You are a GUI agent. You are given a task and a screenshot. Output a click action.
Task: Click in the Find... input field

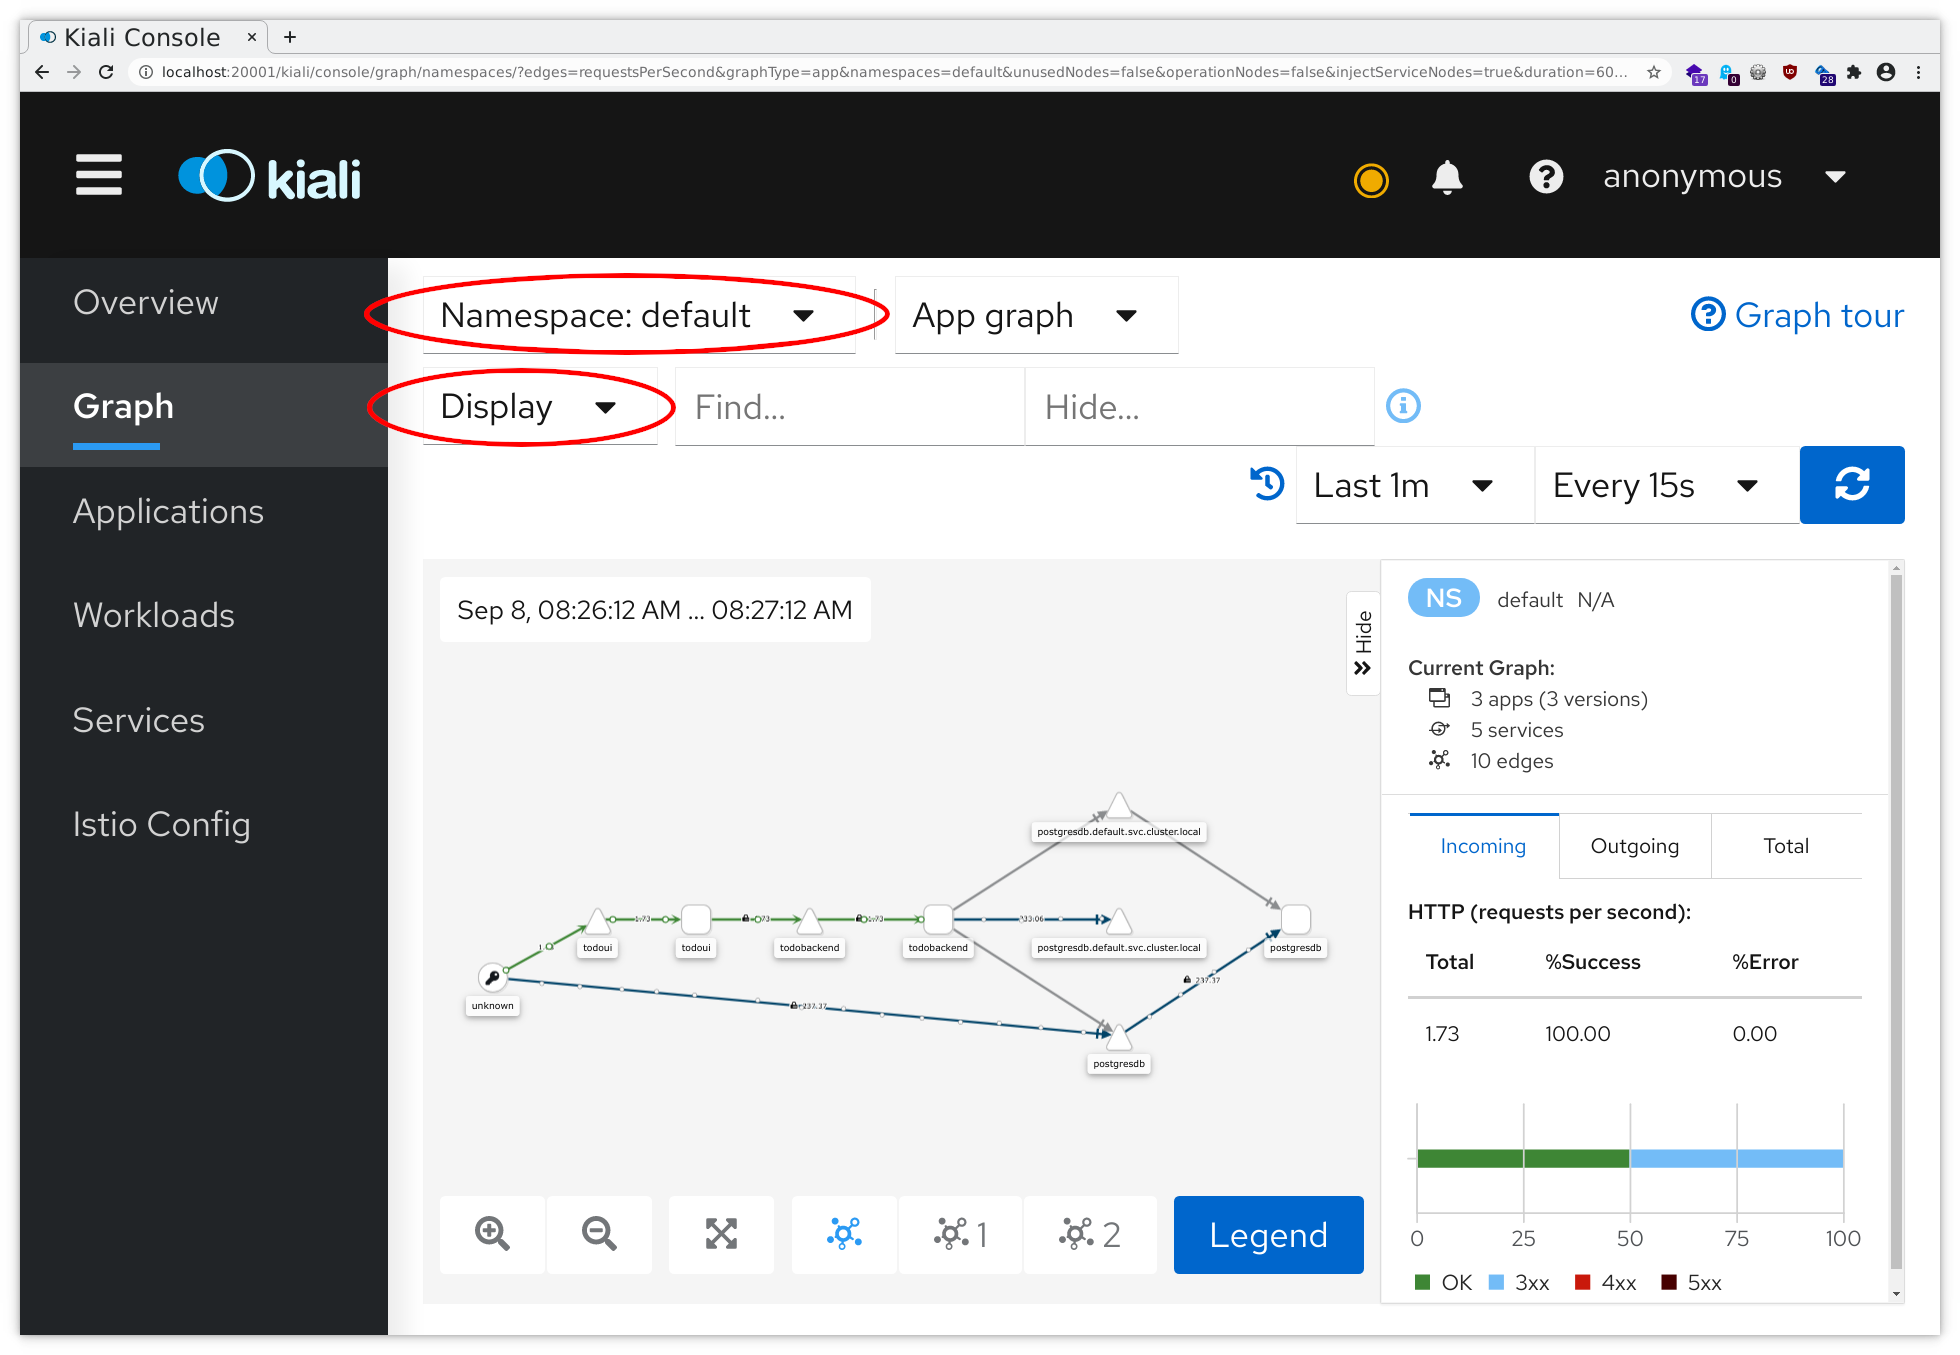coord(849,407)
